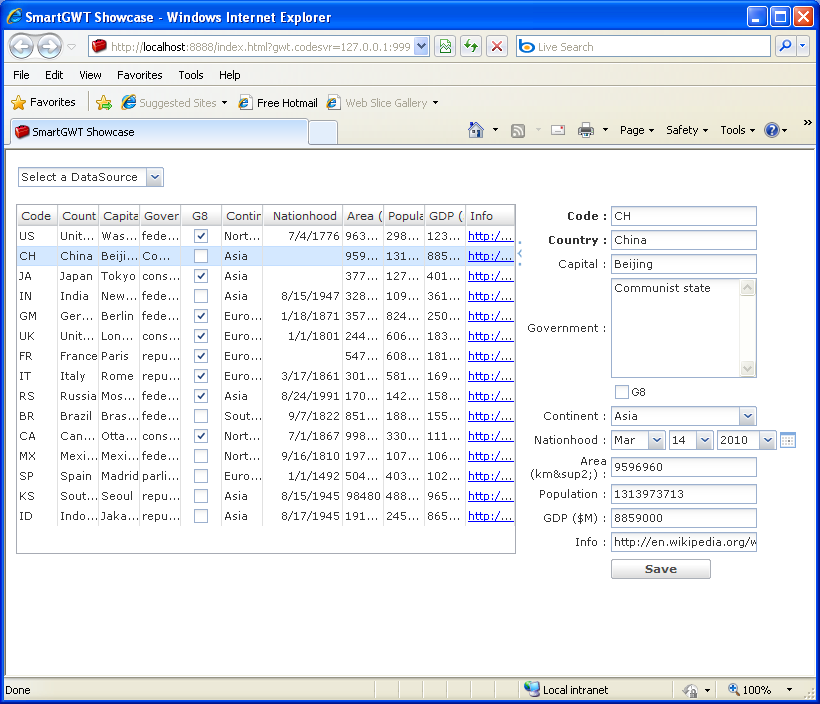The image size is (820, 704).
Task: Click the Home page icon
Action: [475, 130]
